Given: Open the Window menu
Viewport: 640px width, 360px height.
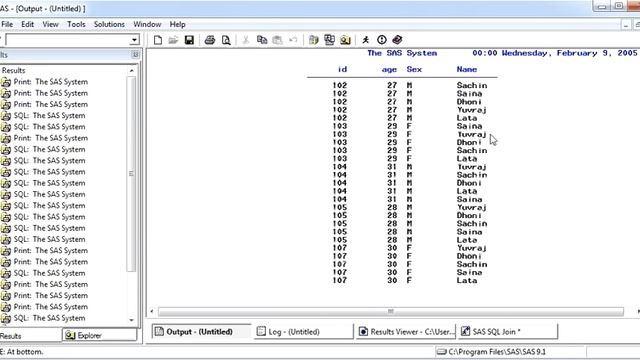Looking at the screenshot, I should (x=147, y=24).
